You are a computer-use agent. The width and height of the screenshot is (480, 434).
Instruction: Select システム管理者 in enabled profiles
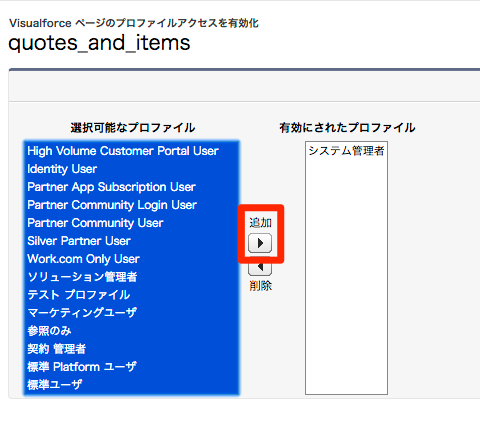[346, 151]
